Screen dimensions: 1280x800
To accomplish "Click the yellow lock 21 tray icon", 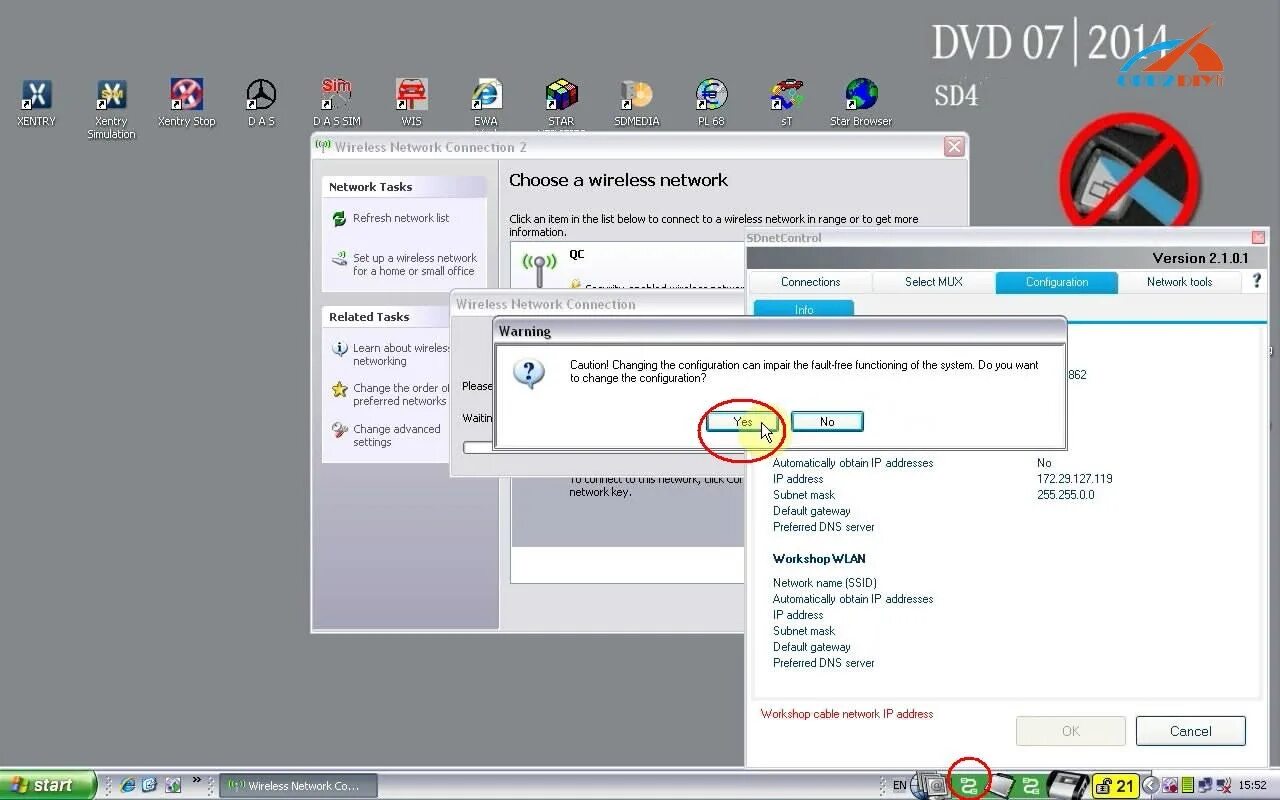I will coord(1115,785).
